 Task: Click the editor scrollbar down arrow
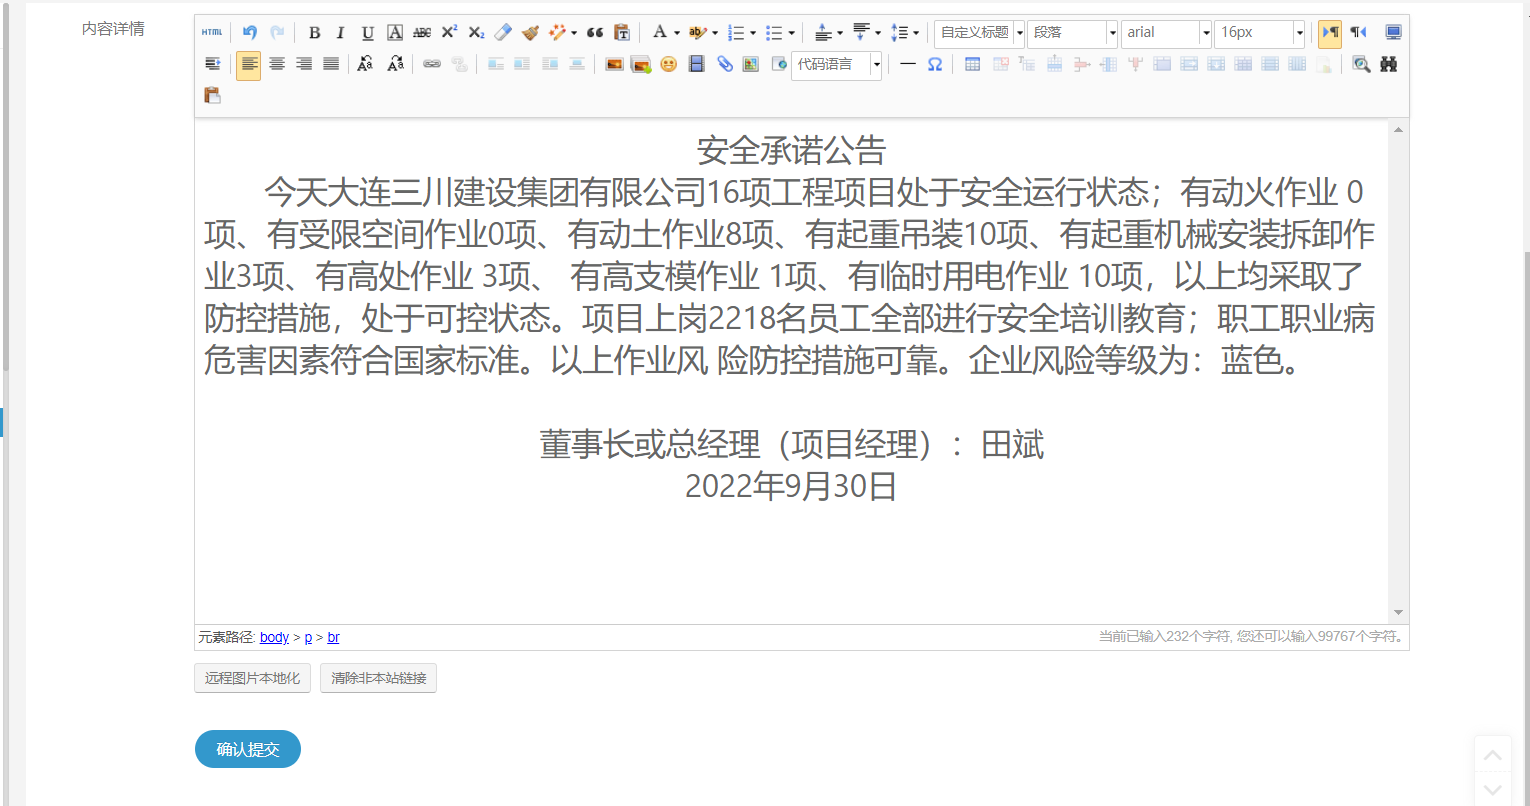pos(1398,612)
